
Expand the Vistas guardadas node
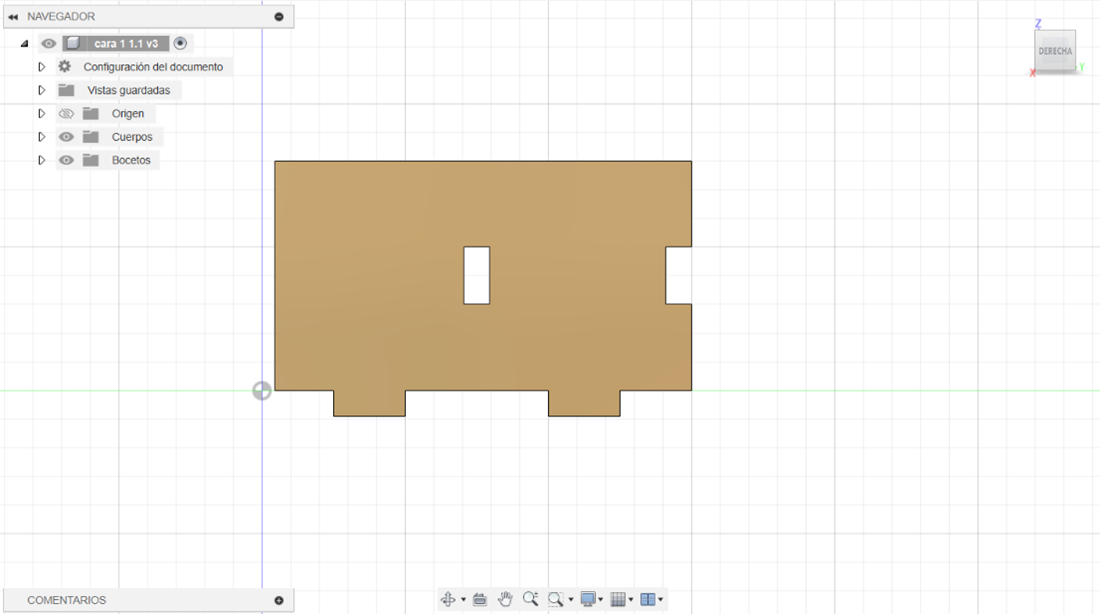[41, 90]
